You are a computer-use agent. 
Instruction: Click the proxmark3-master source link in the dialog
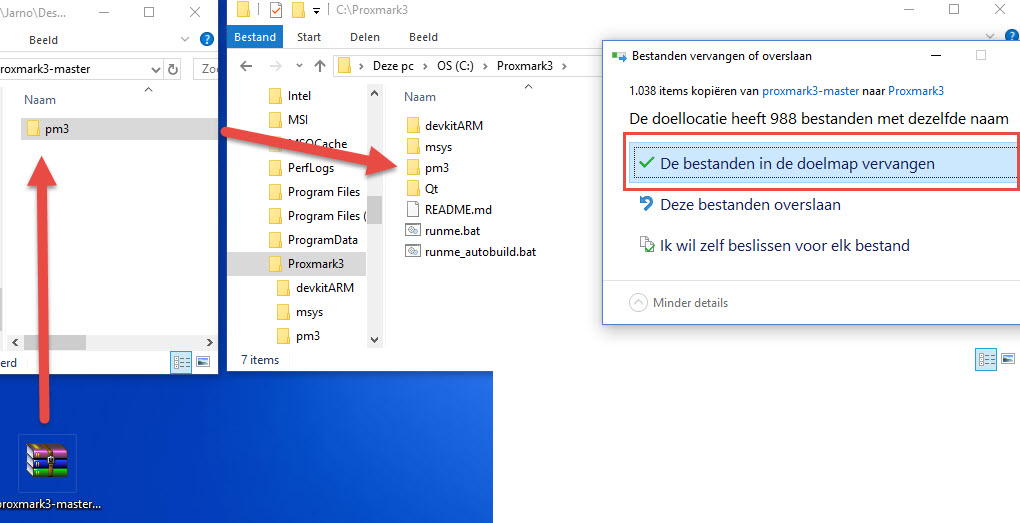811,91
